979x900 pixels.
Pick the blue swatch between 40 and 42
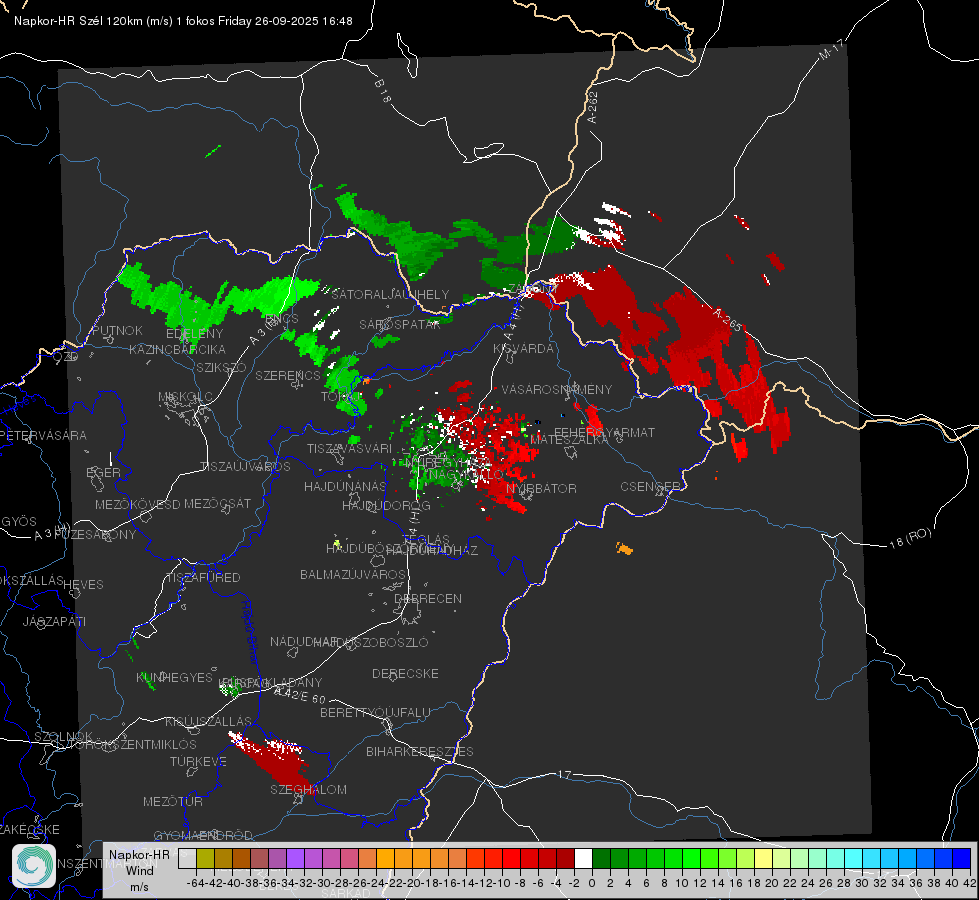pos(962,858)
